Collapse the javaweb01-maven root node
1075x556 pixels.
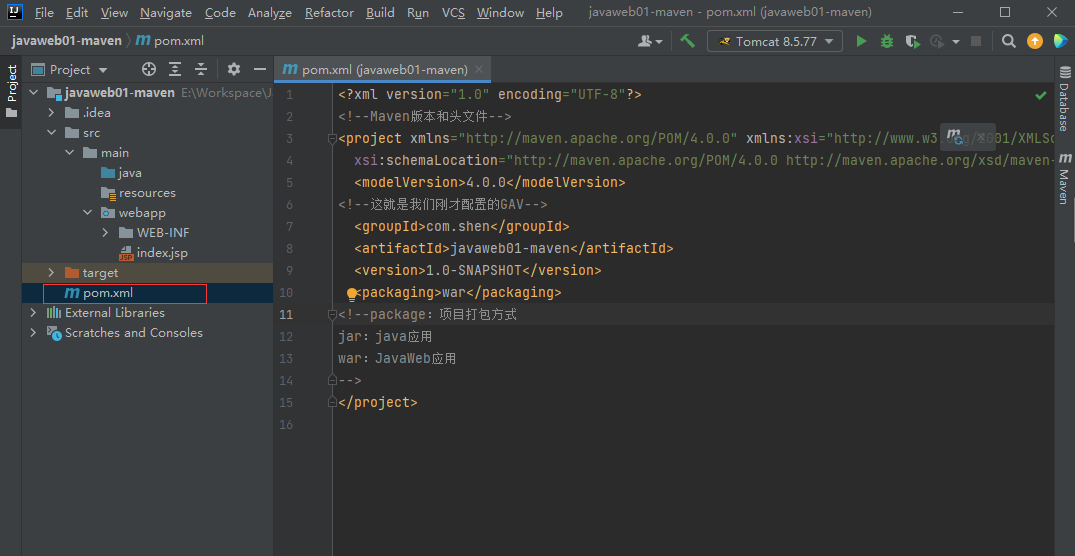coord(34,93)
